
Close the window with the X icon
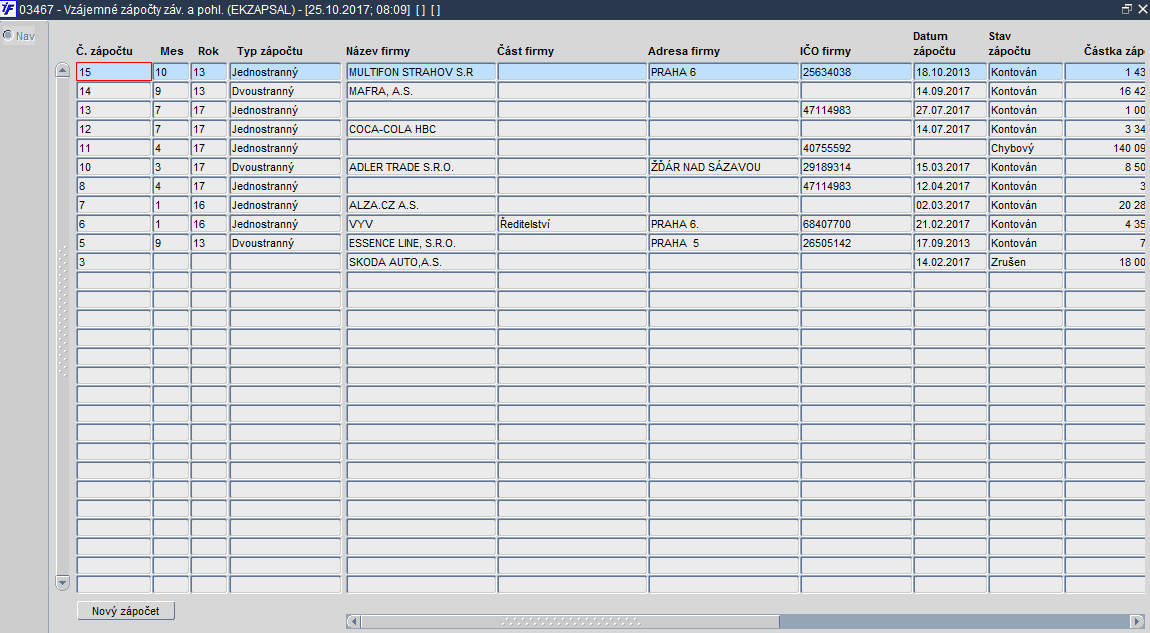coord(1143,10)
